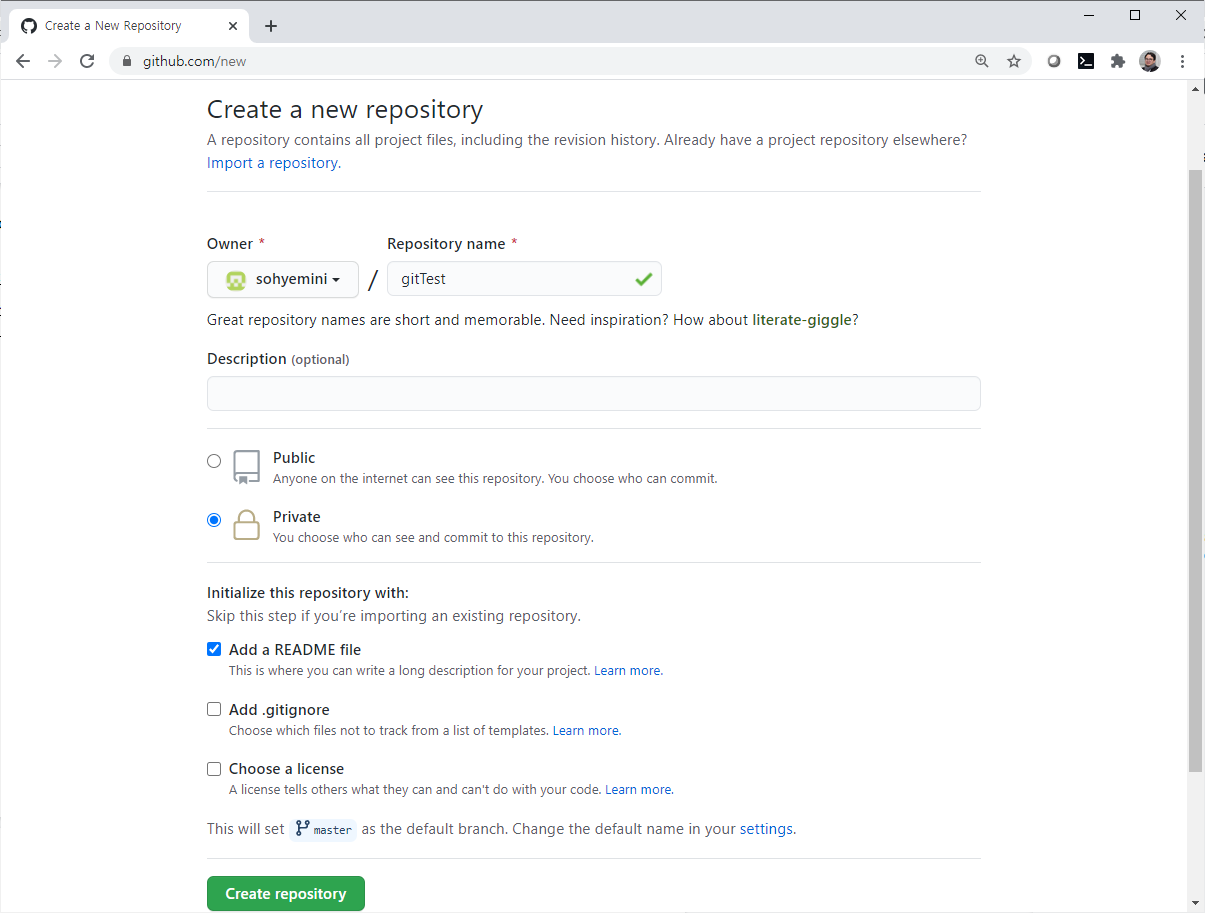This screenshot has height=913, width=1205.
Task: Open the Owner sohyemini dropdown
Action: [x=283, y=279]
